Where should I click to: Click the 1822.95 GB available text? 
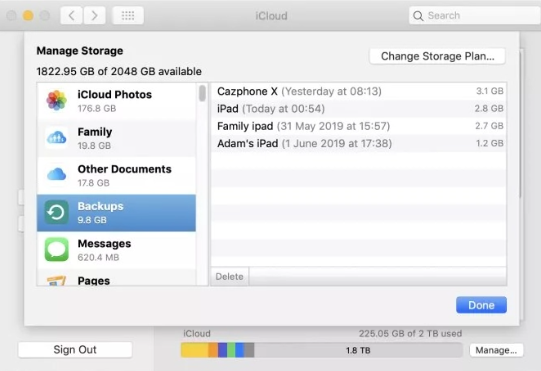[x=119, y=71]
